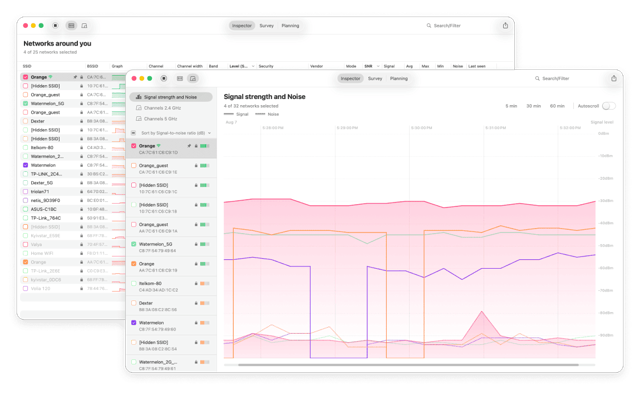Click the Channels 5 GHz sidebar icon
640x395 pixels.
pyautogui.click(x=139, y=118)
